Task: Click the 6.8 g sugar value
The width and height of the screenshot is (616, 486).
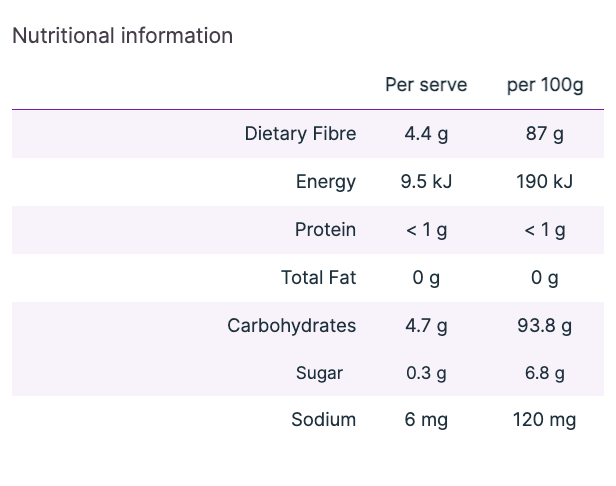Action: [x=545, y=373]
